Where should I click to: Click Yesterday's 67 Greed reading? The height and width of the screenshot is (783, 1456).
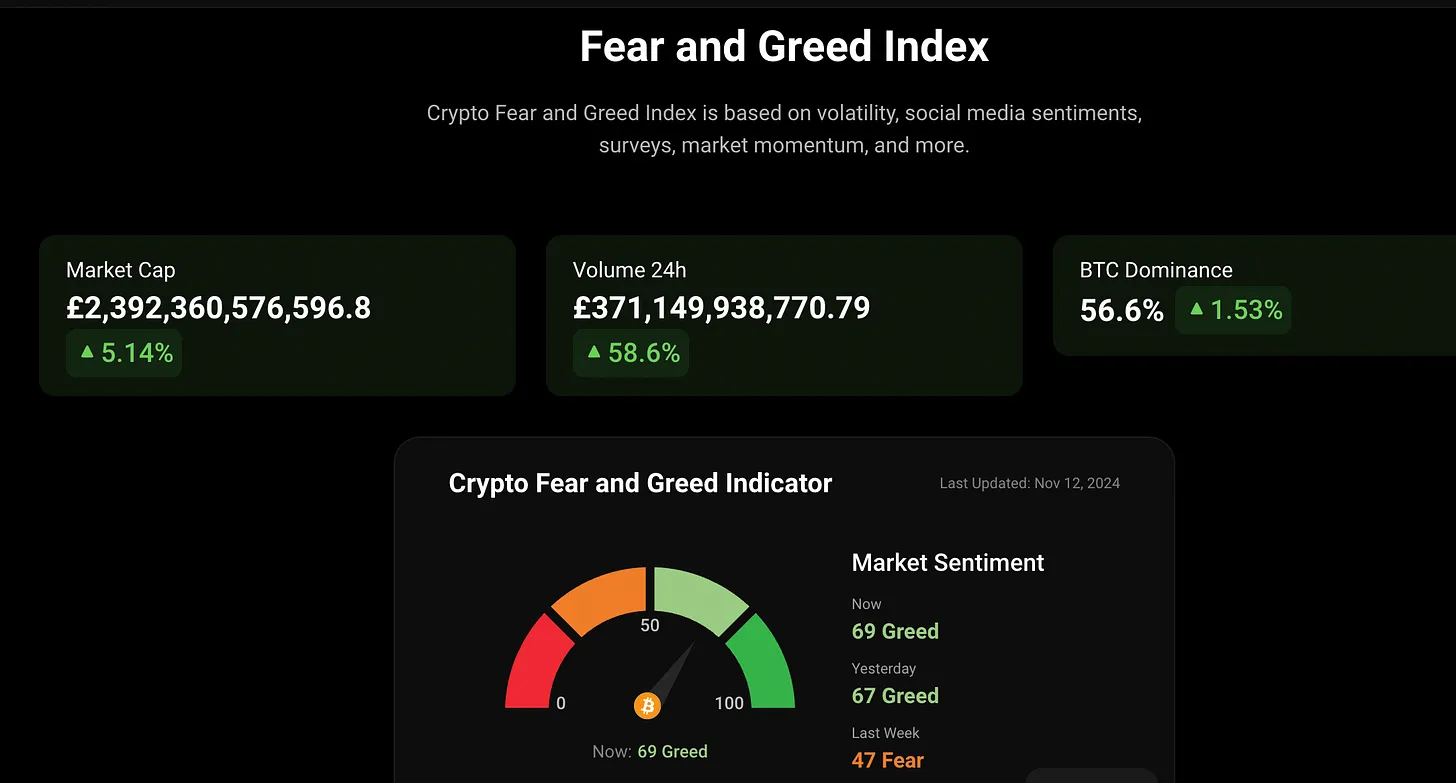click(895, 695)
